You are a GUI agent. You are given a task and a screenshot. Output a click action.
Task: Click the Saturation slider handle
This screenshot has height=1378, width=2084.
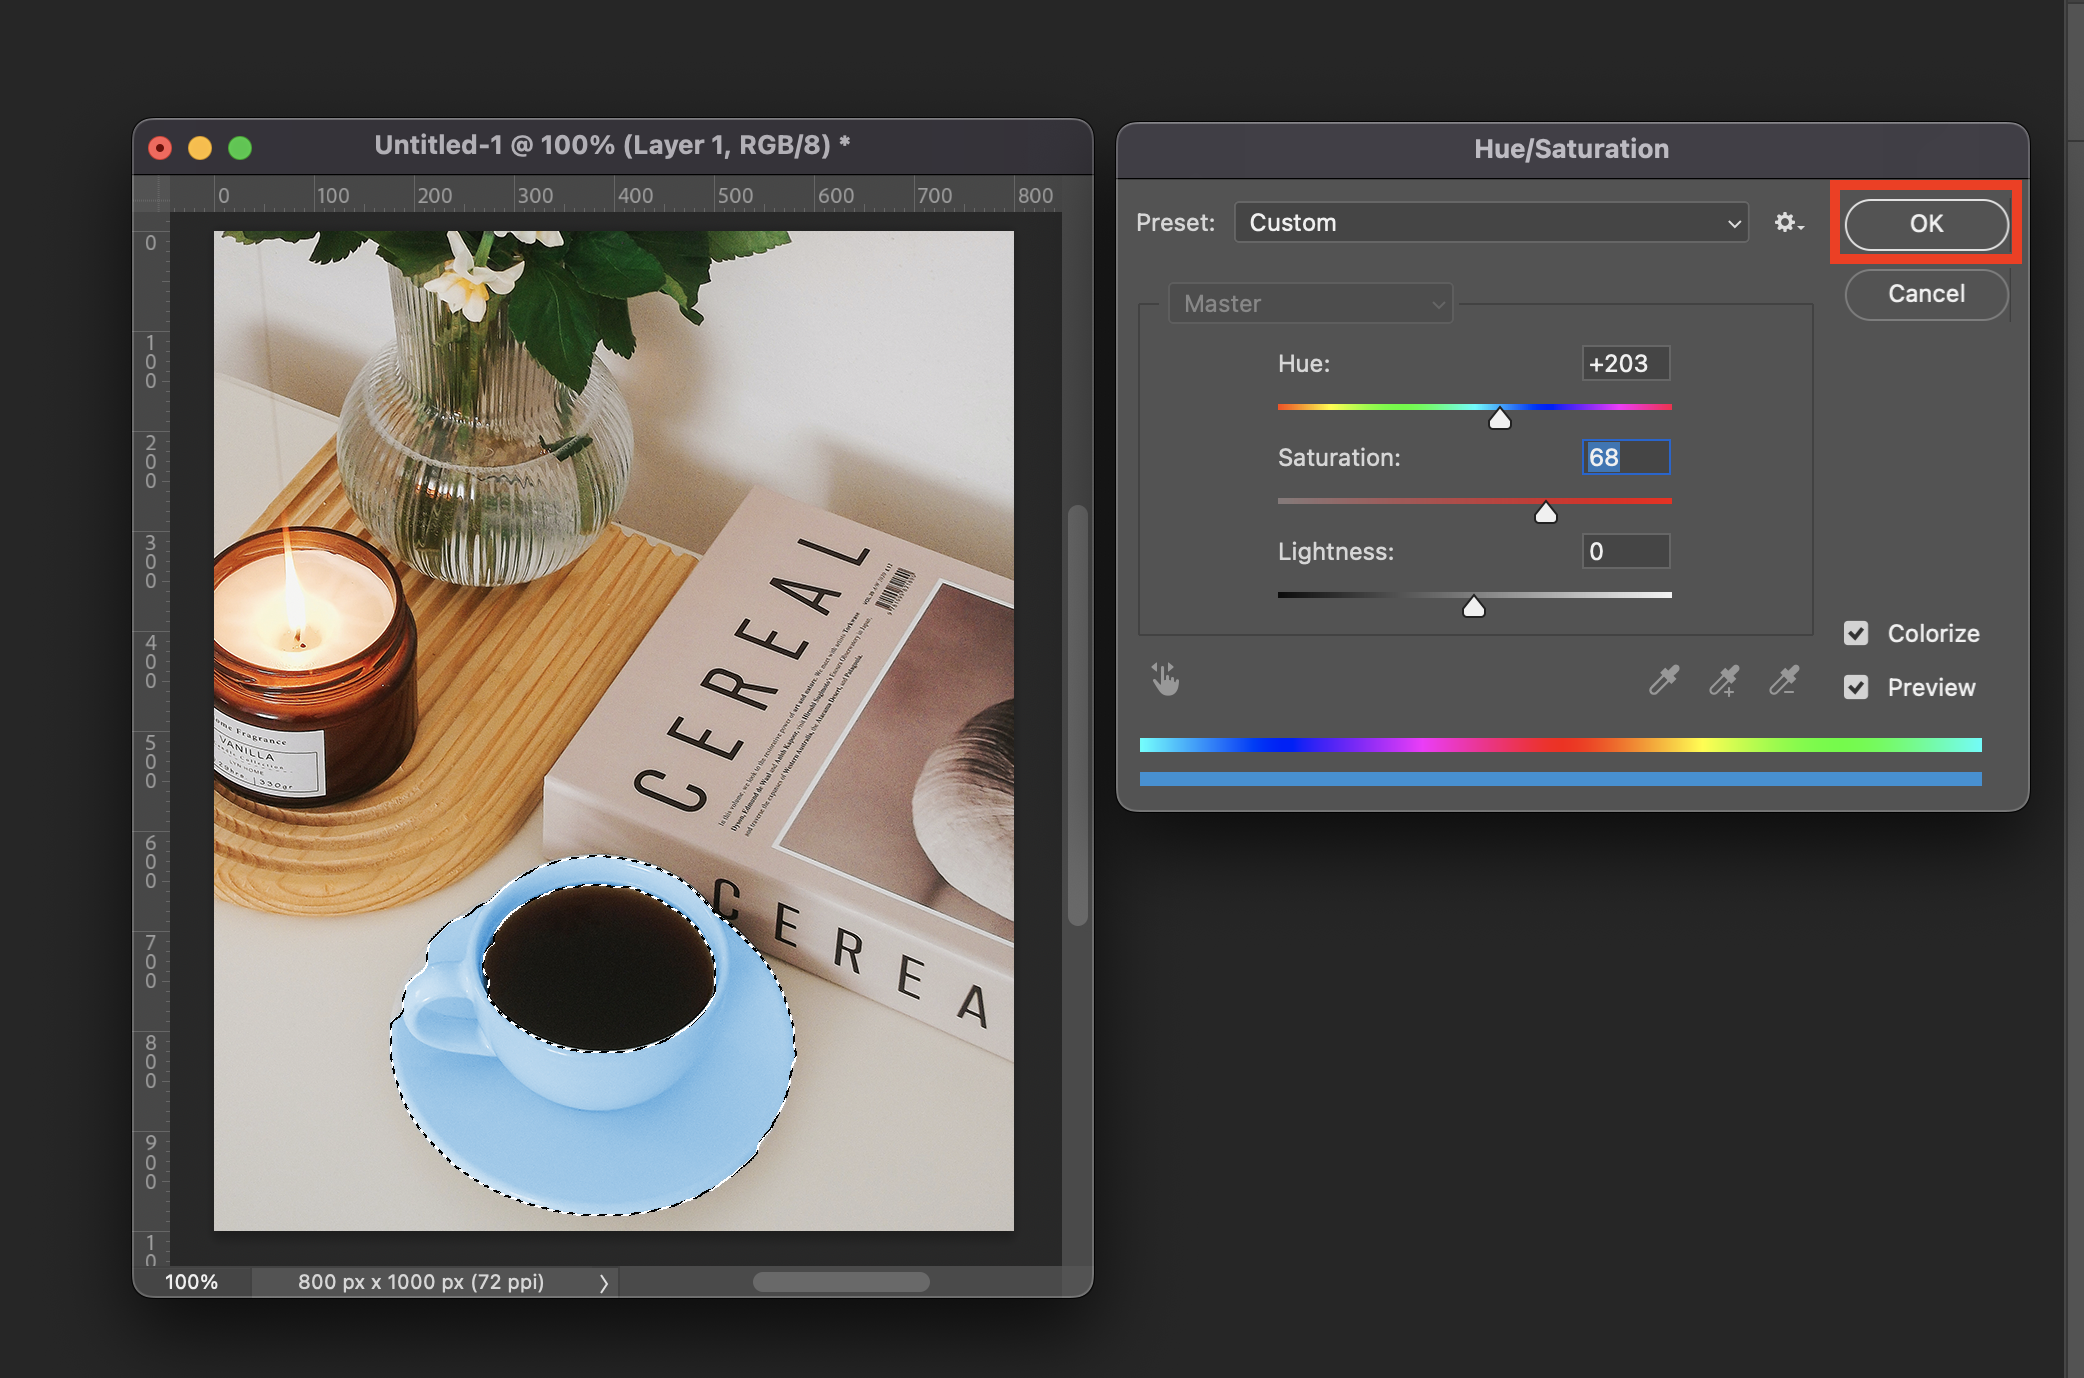point(1545,513)
